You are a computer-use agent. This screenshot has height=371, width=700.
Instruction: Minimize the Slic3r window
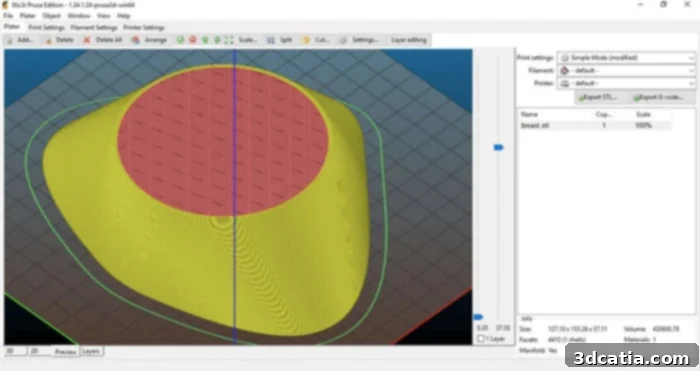point(640,5)
